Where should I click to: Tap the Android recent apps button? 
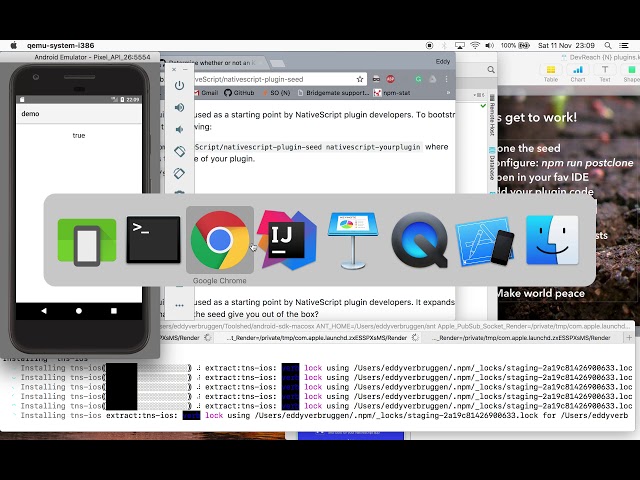coord(114,311)
